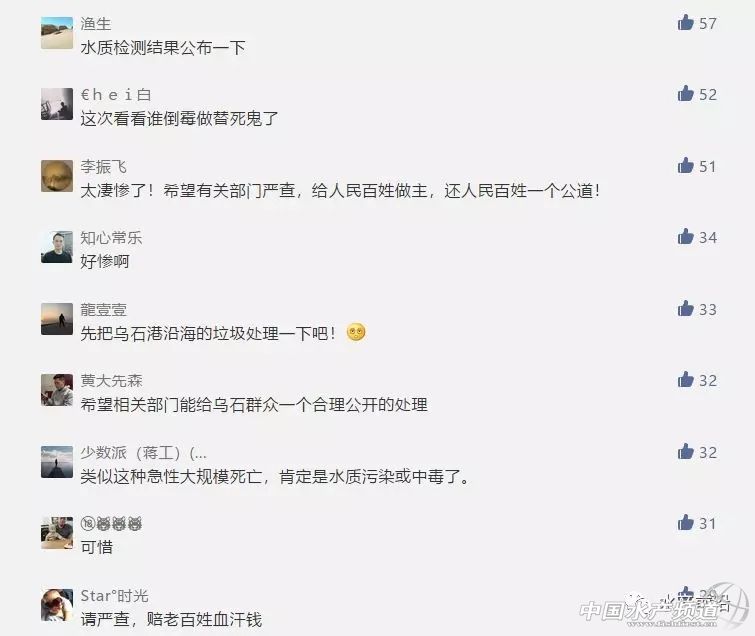Click username 黄大先森
This screenshot has height=636, width=755.
pyautogui.click(x=111, y=381)
